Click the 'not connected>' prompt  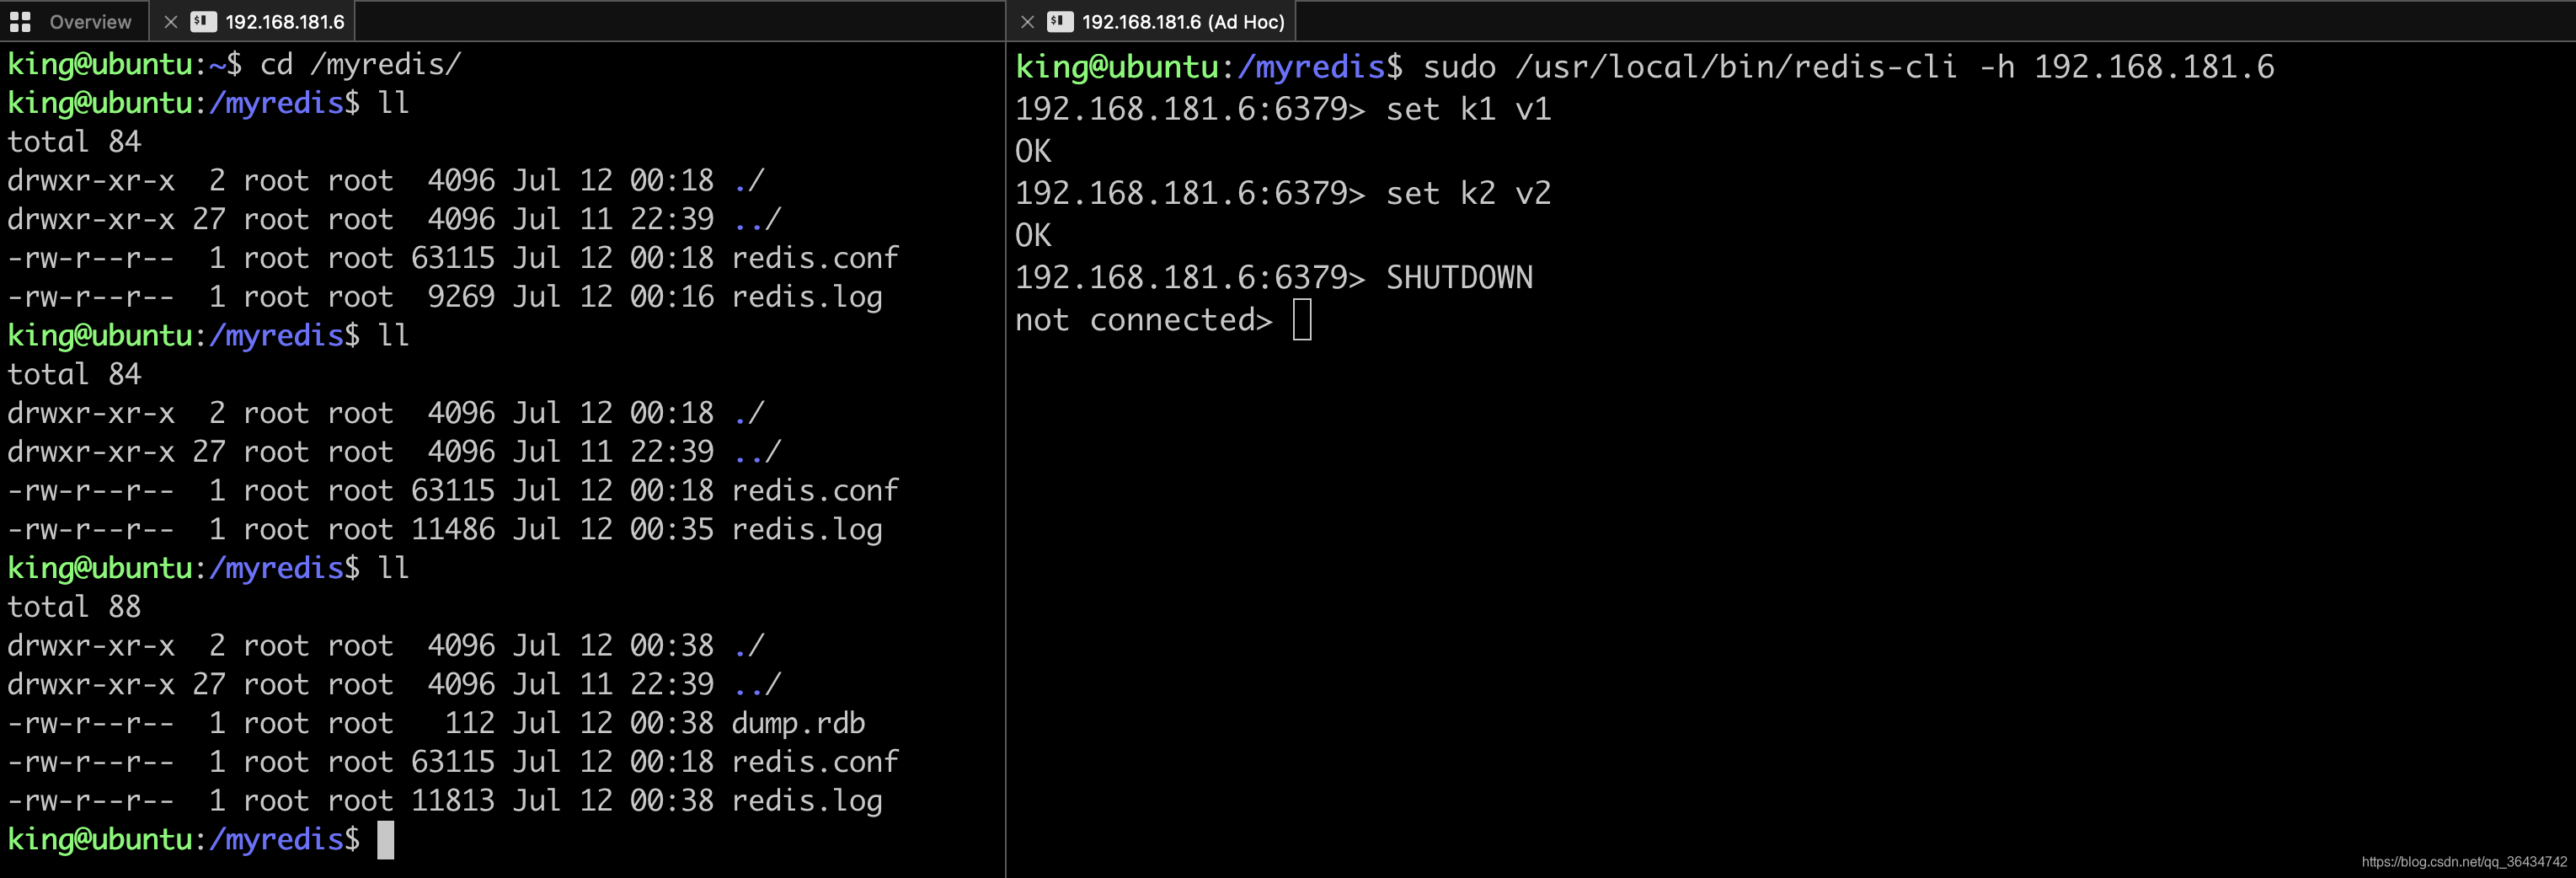pyautogui.click(x=1143, y=320)
